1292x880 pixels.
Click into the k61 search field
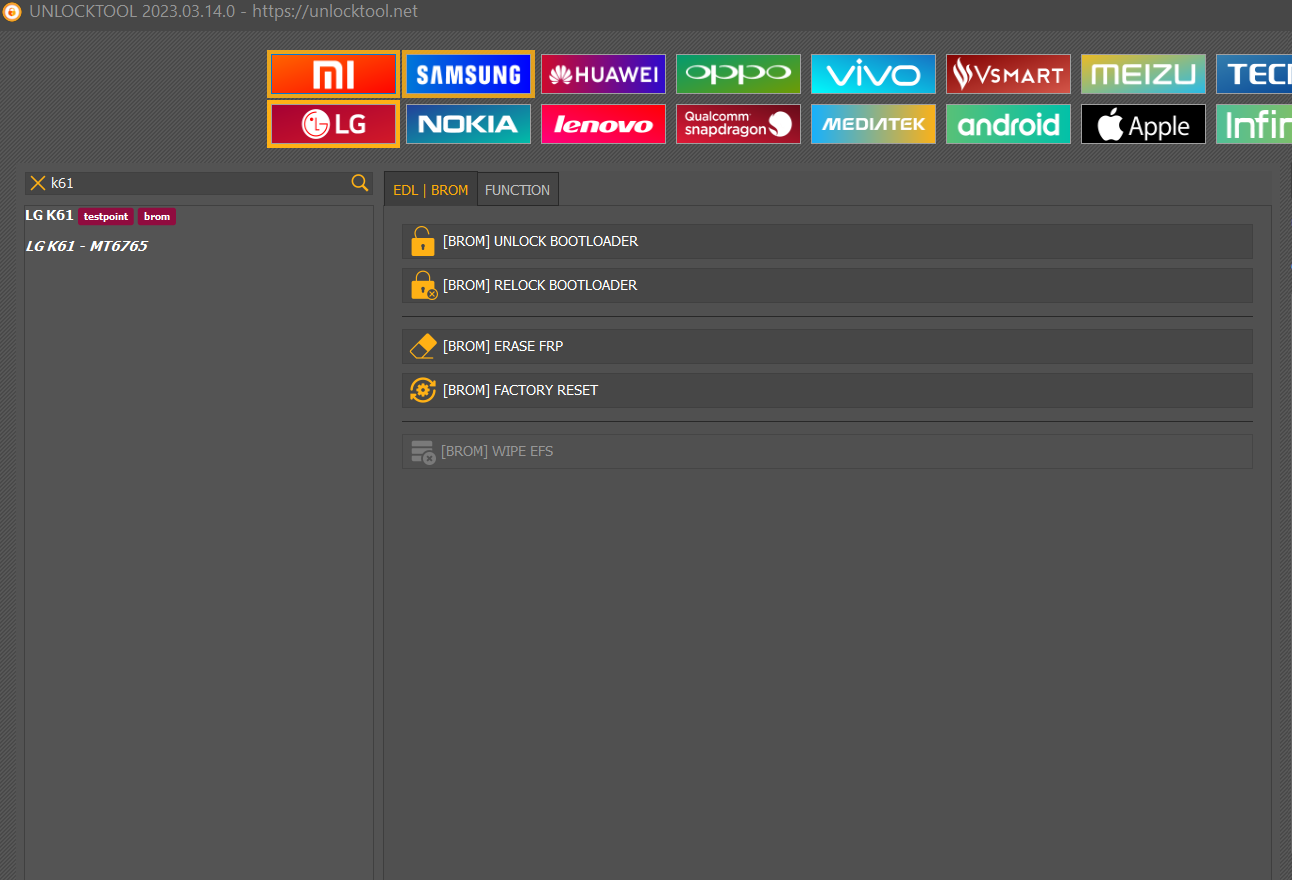click(x=198, y=183)
